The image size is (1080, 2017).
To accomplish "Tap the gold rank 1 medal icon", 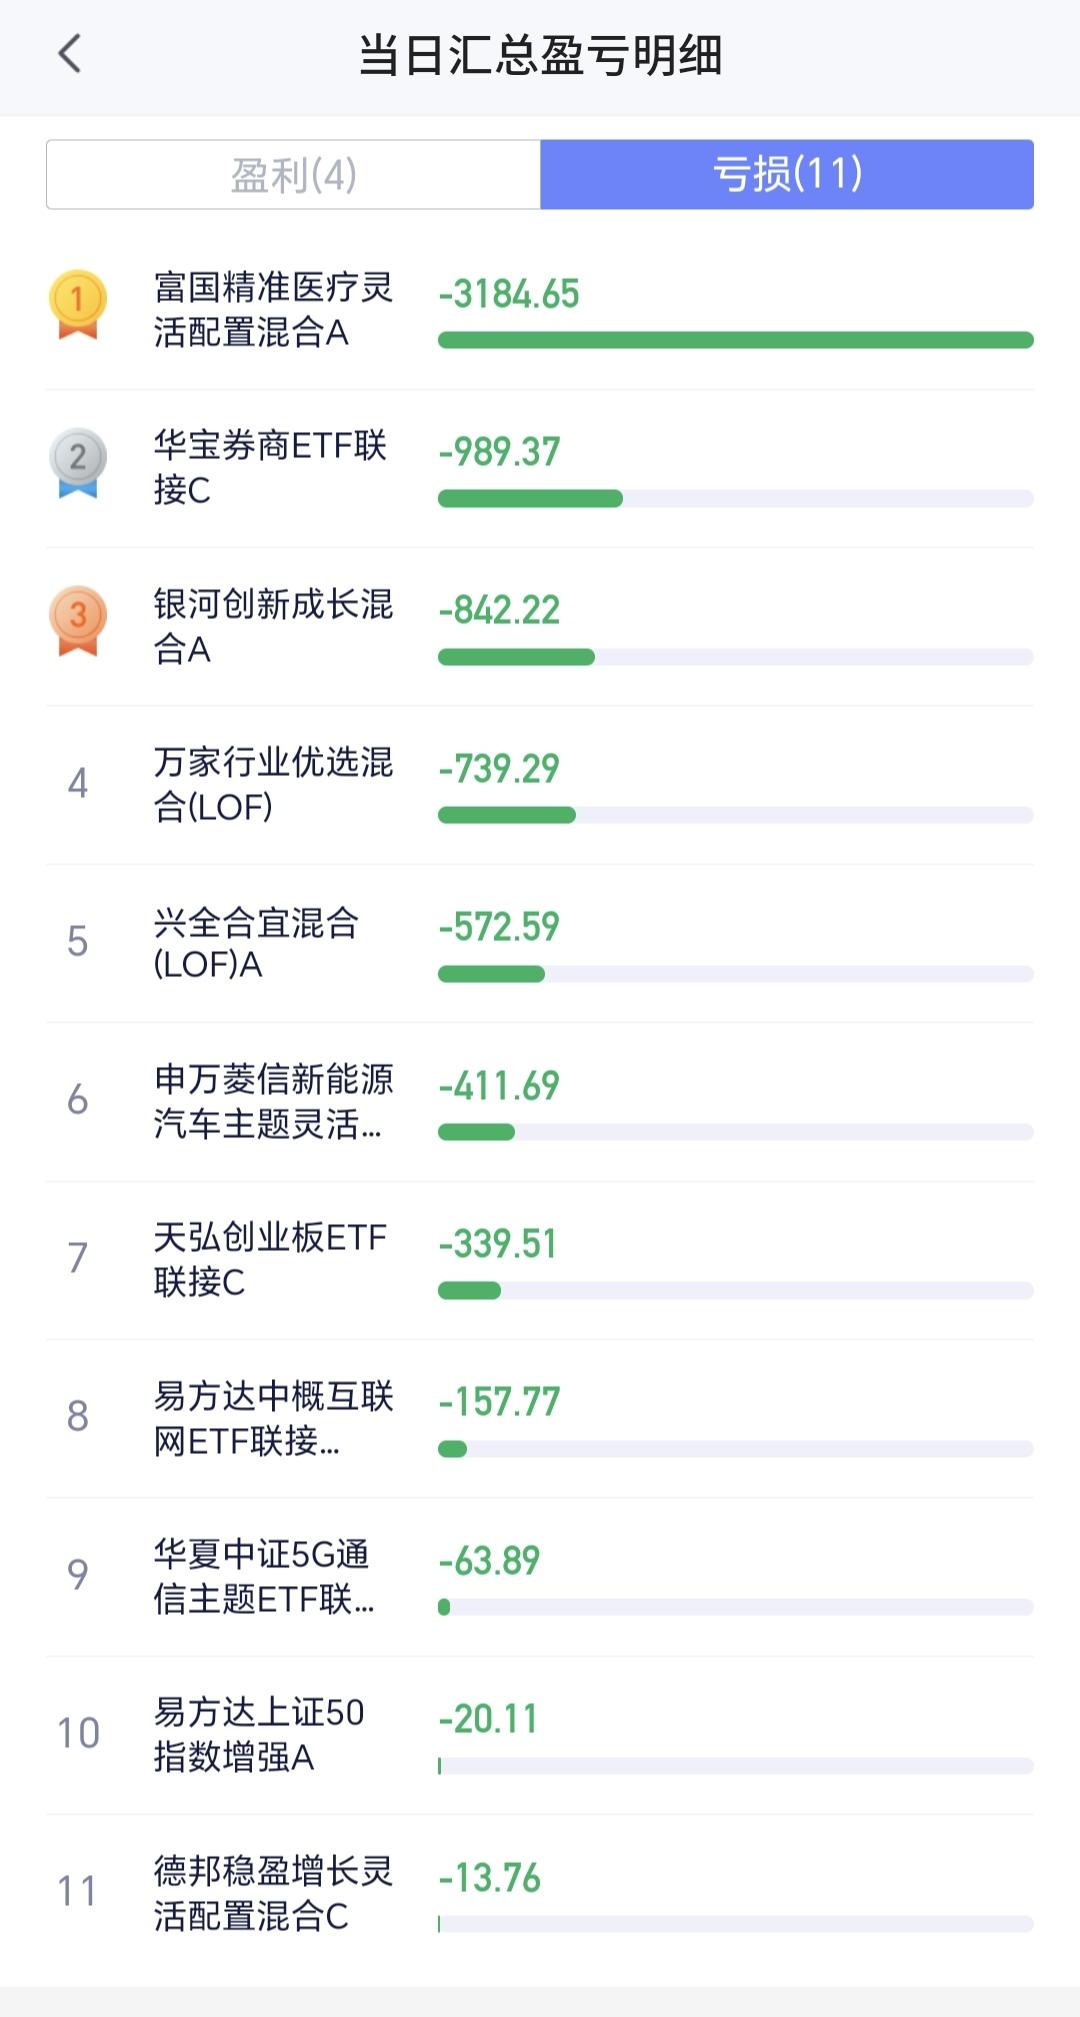I will pyautogui.click(x=78, y=305).
